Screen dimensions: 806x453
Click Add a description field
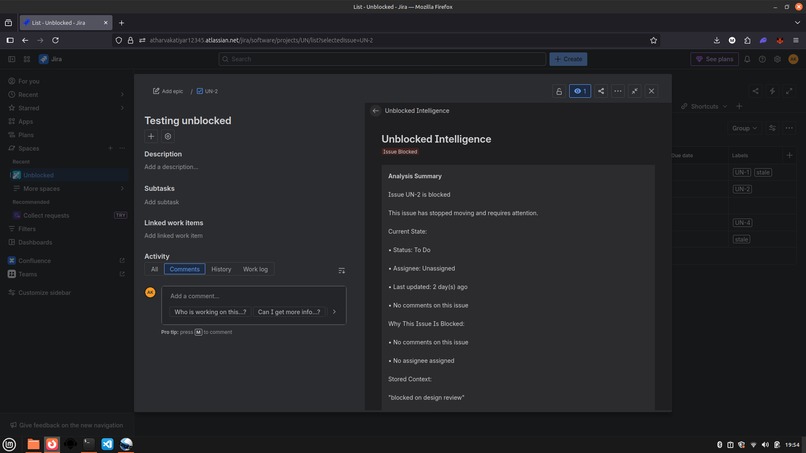pos(171,167)
